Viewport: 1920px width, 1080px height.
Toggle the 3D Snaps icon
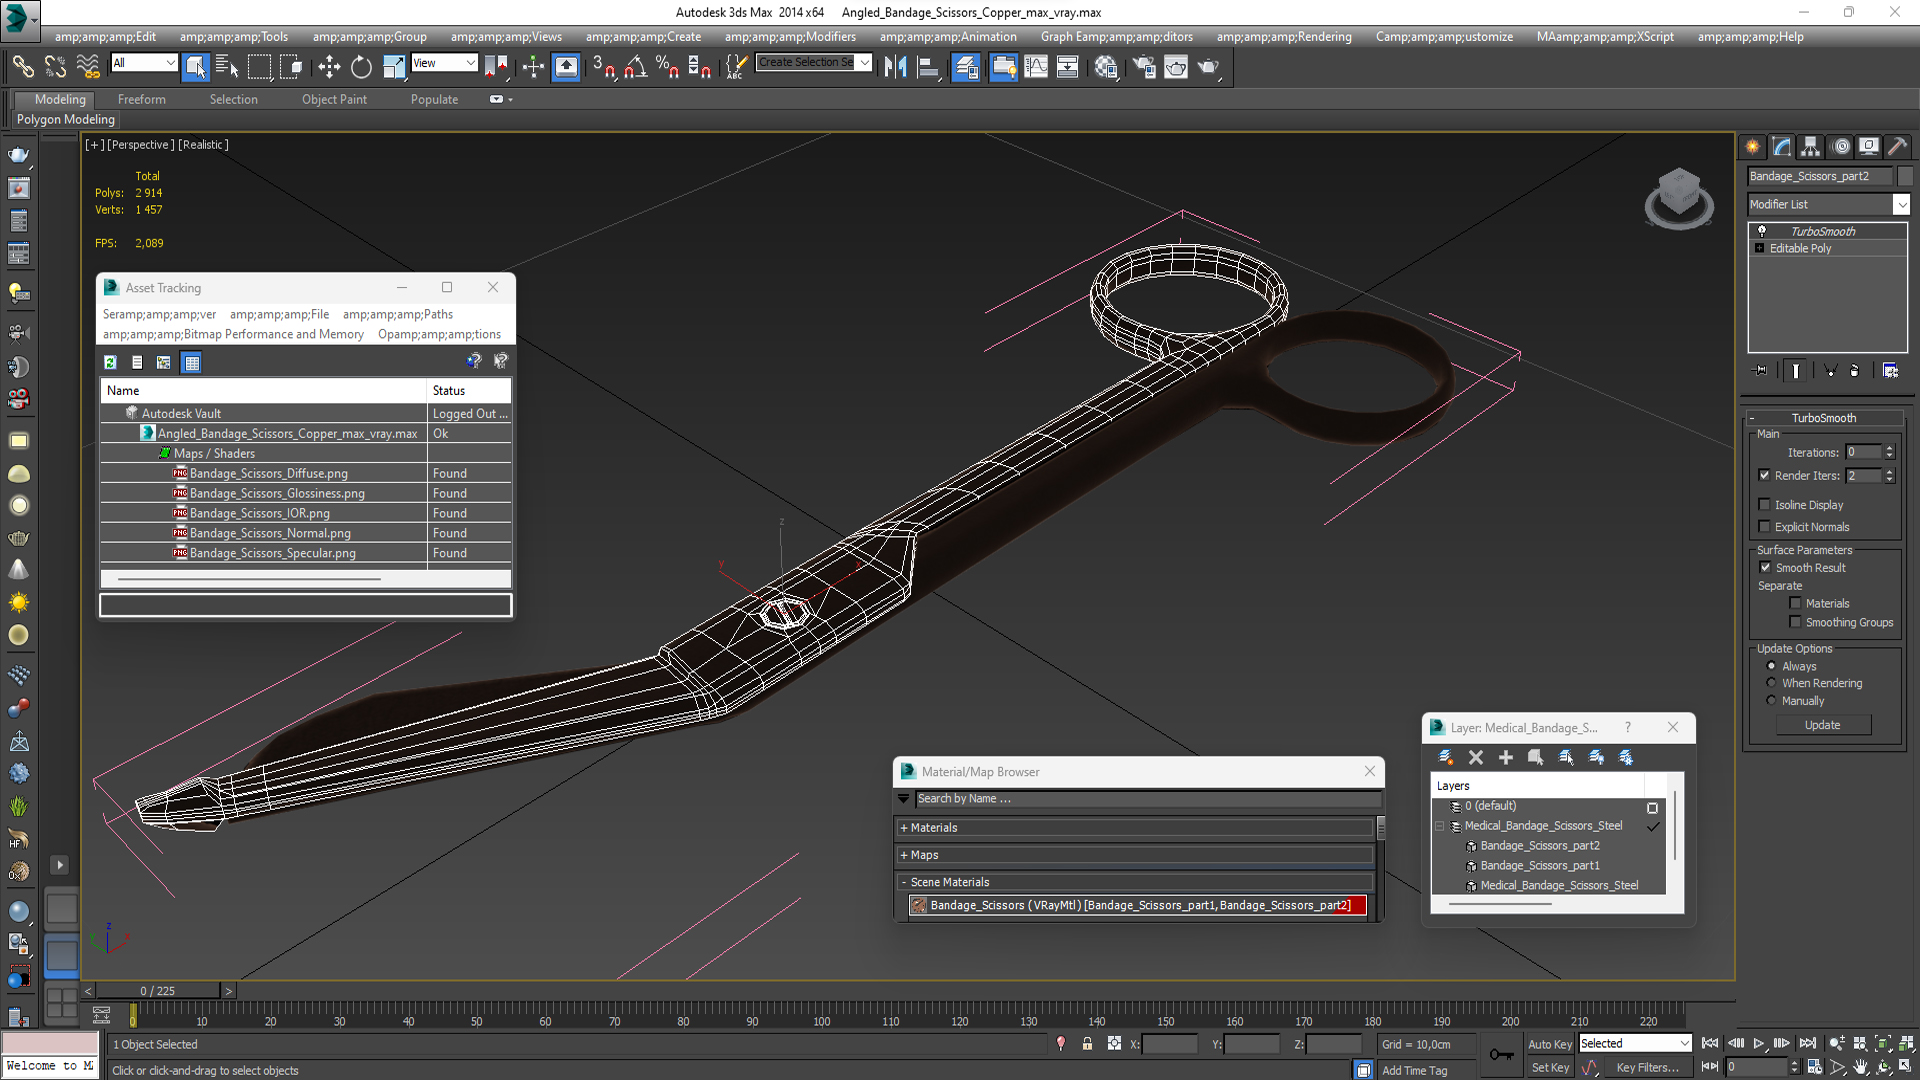click(x=604, y=67)
